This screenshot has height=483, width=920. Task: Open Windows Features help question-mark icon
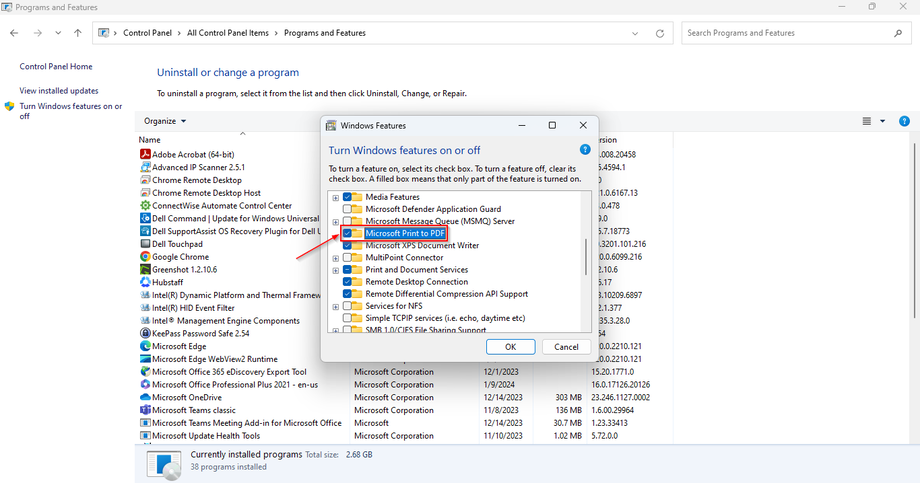coord(585,150)
